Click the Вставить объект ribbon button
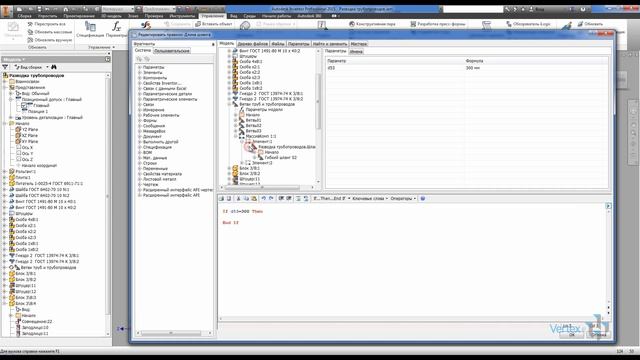The width and height of the screenshot is (640, 360). [x=214, y=24]
